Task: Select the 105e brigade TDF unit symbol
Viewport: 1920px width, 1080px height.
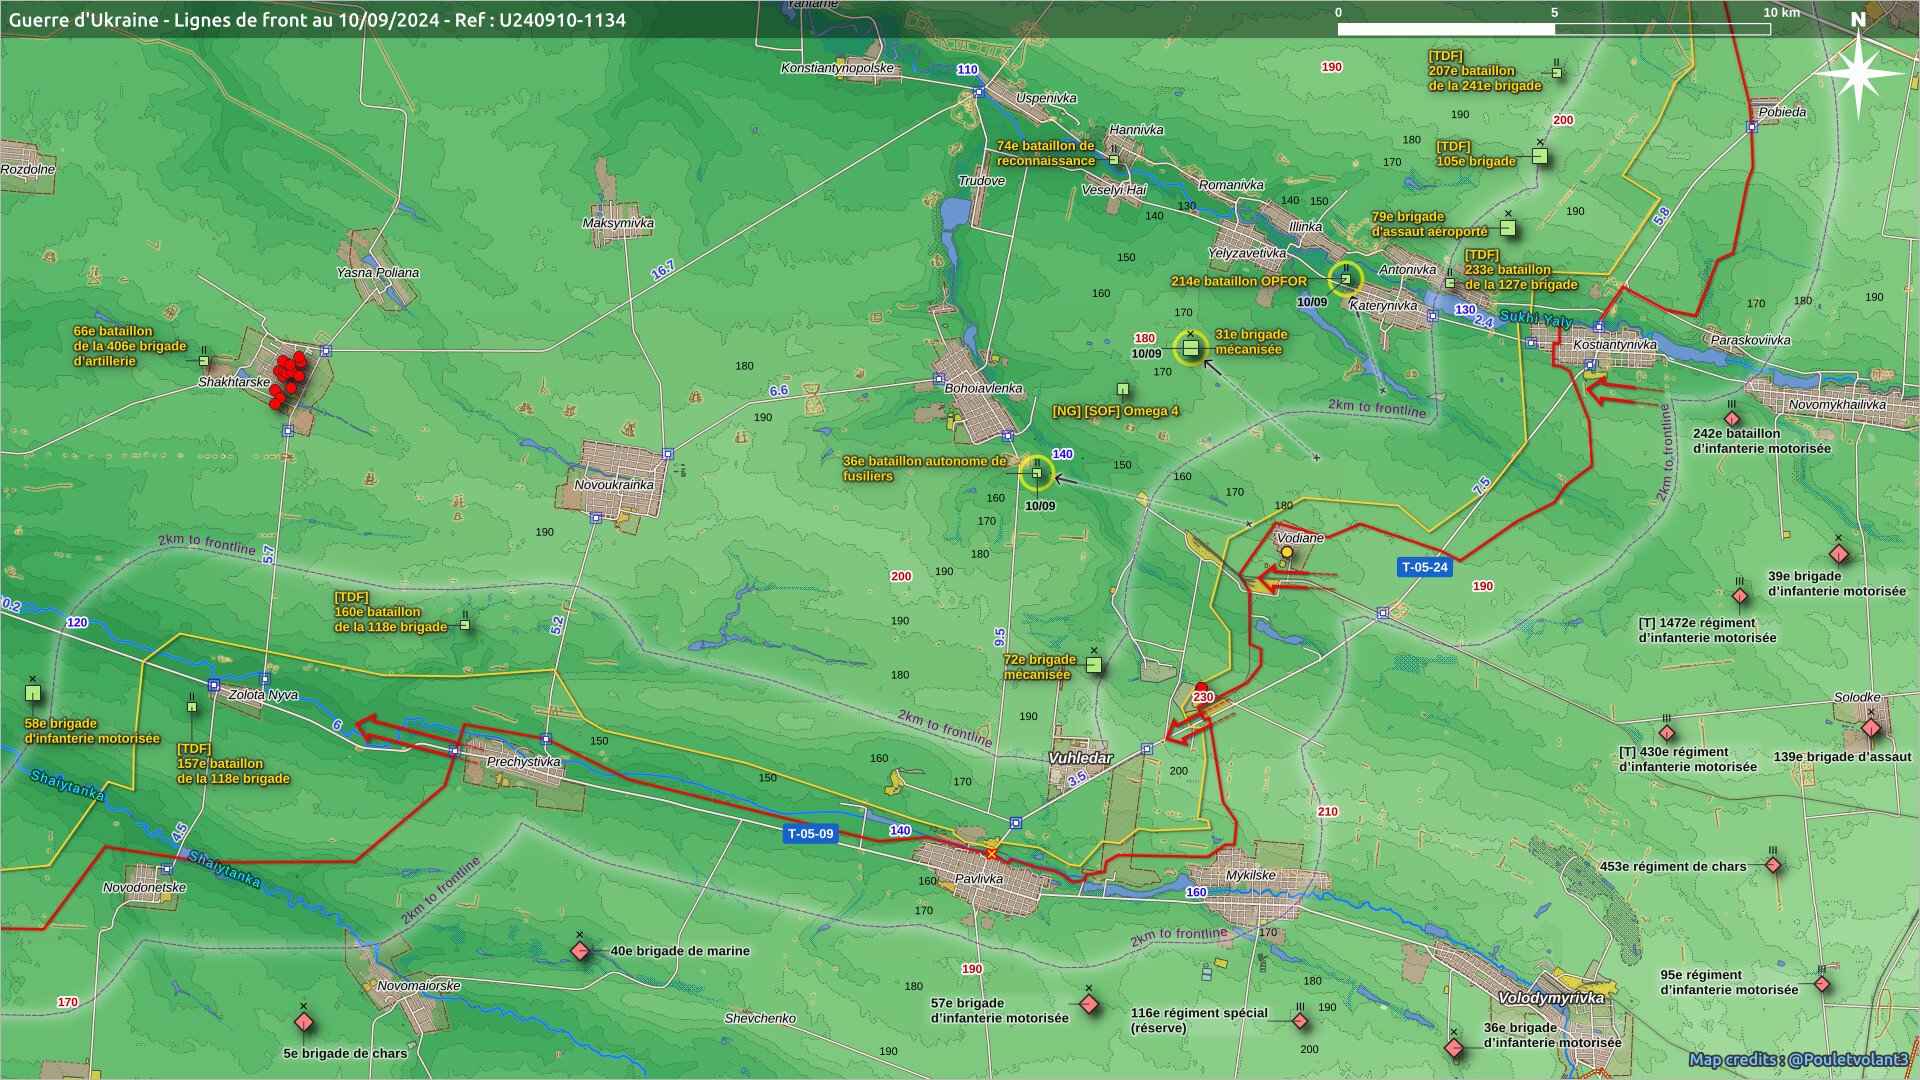Action: point(1539,155)
